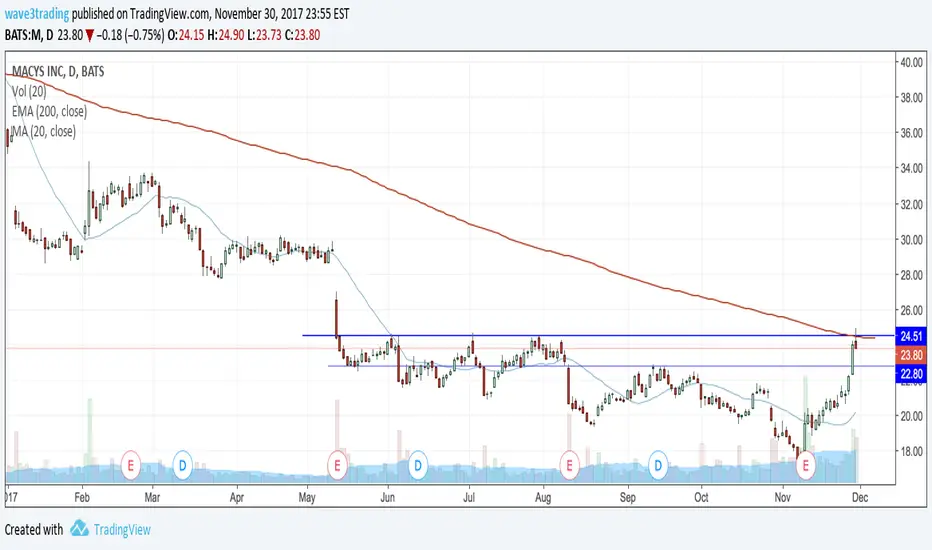The height and width of the screenshot is (550, 932).
Task: Click the 18.00 price axis value
Action: 911,451
